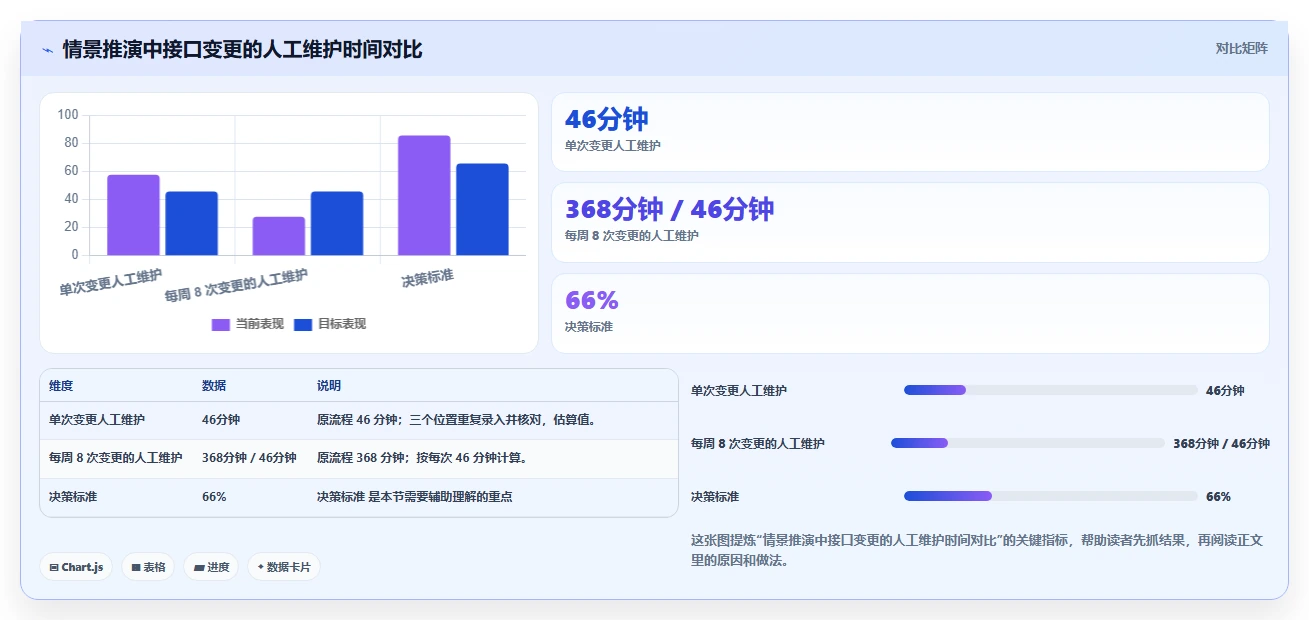The image size is (1309, 620).
Task: Click the 368分钟 / 46分钟 card value
Action: tap(669, 209)
